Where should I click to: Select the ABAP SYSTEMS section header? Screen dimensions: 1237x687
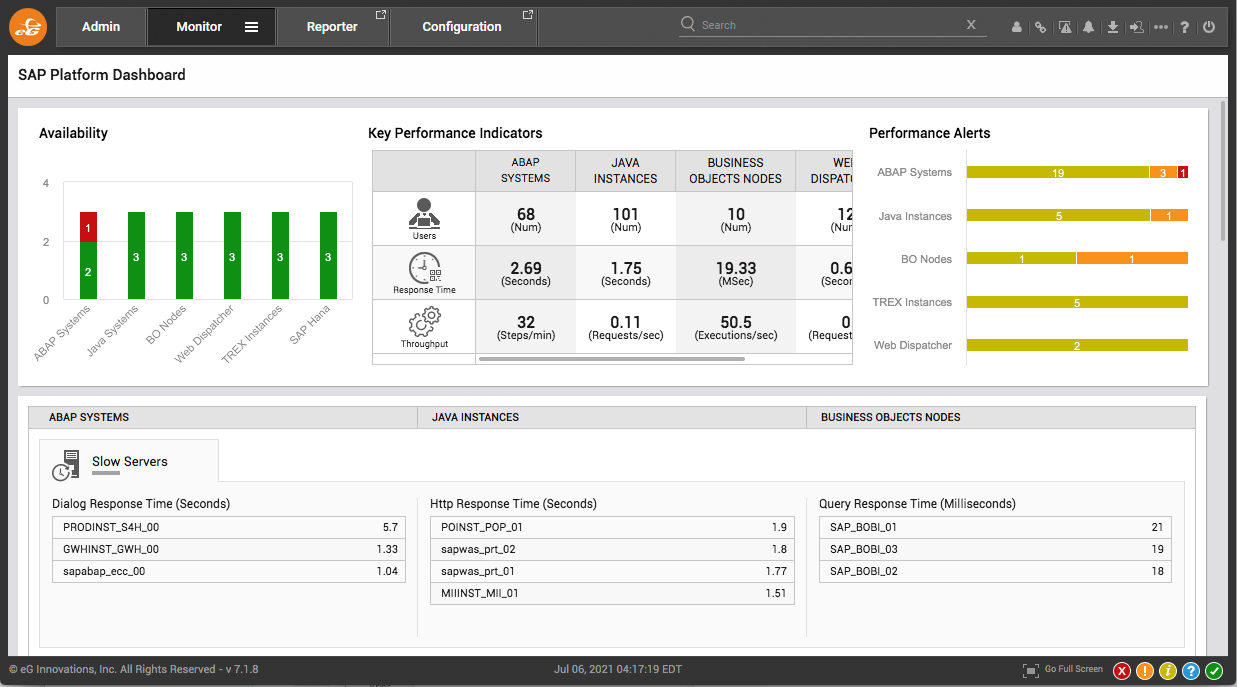(223, 417)
